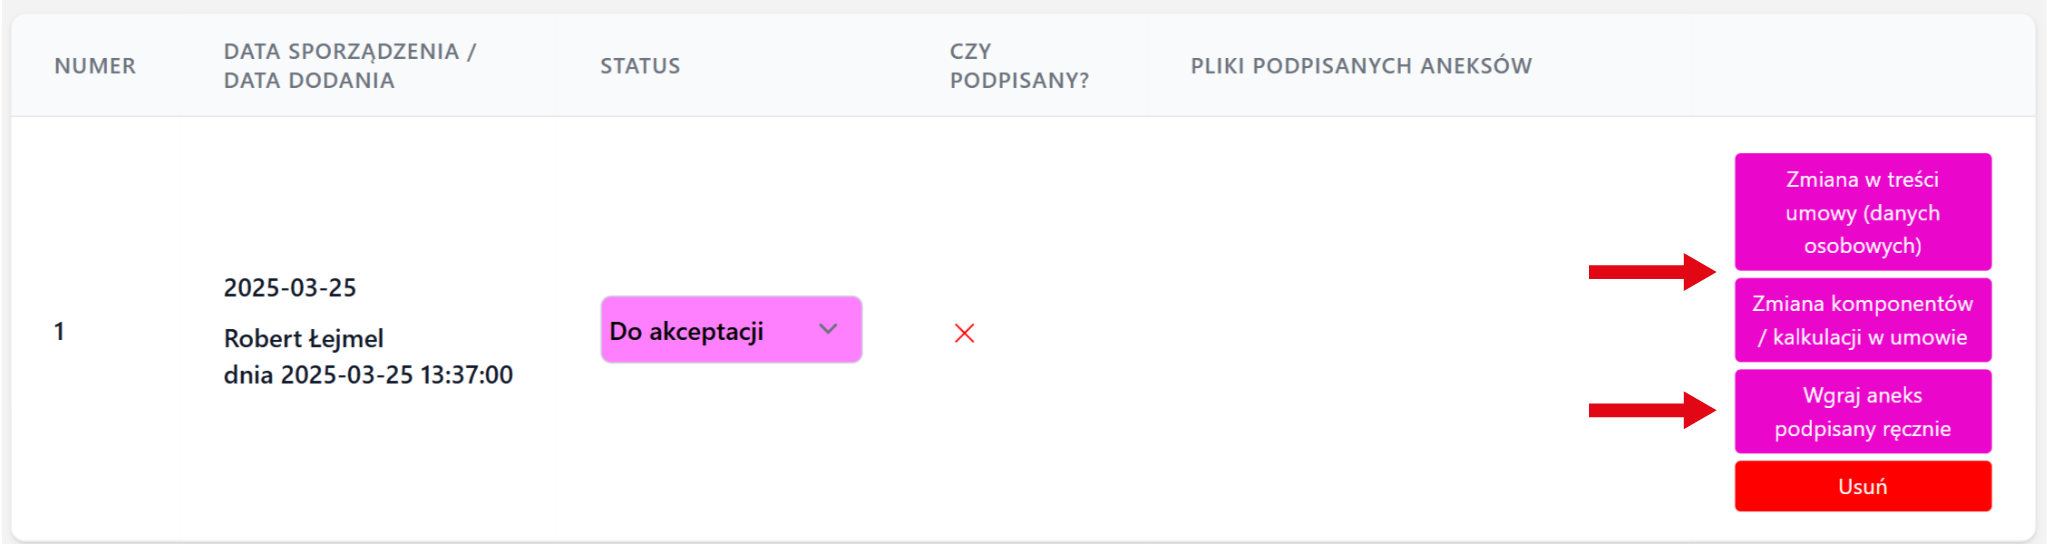Image resolution: width=2048 pixels, height=544 pixels.
Task: Open "Zmiana komponentów / kalkulacji w umowie"
Action: 1862,320
